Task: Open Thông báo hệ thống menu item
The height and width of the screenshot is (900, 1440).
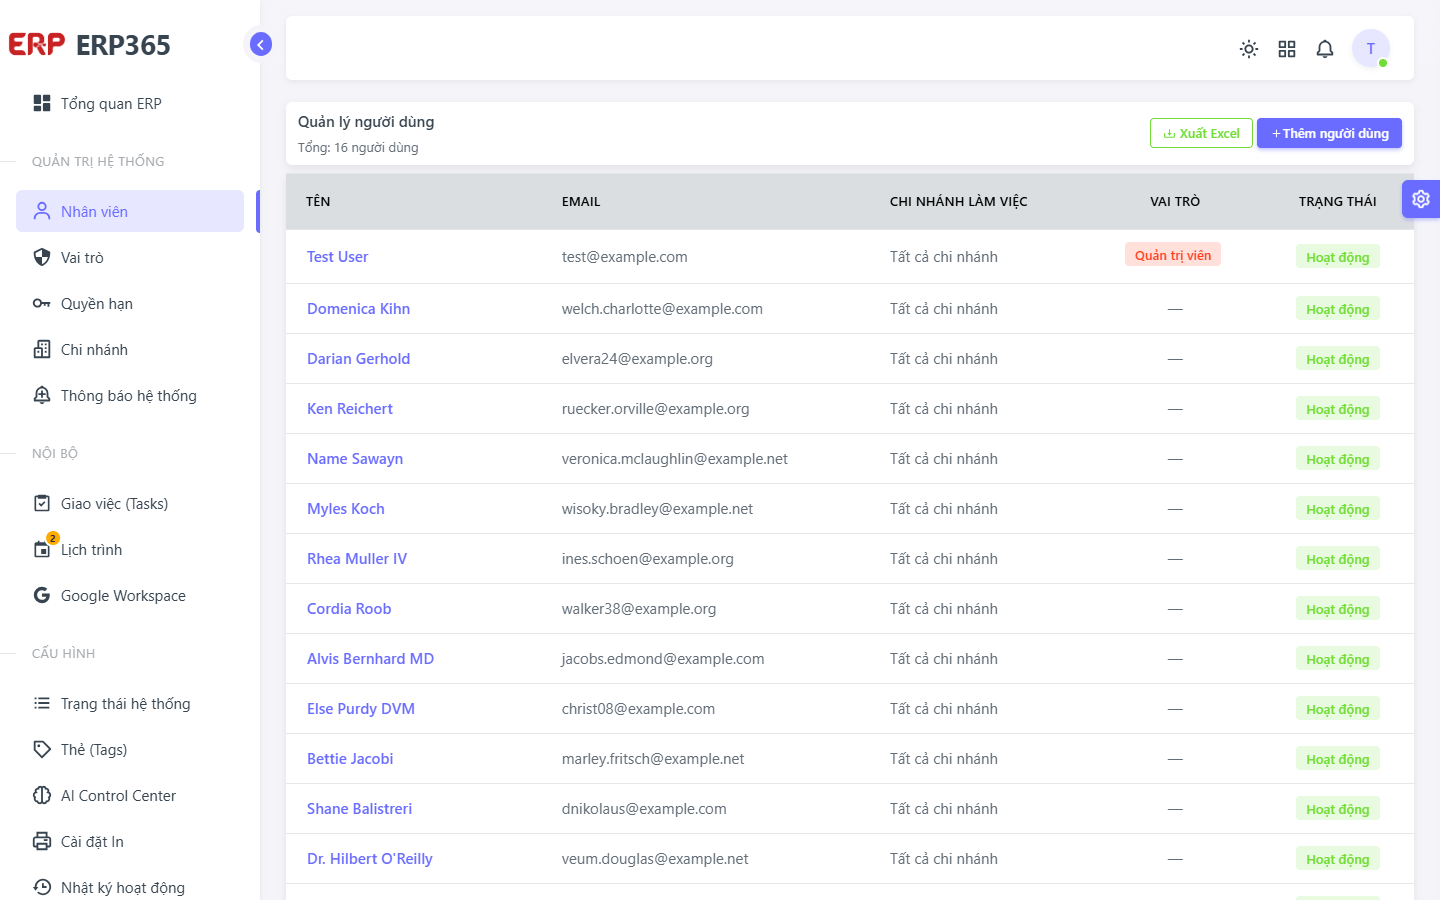Action: [x=130, y=395]
